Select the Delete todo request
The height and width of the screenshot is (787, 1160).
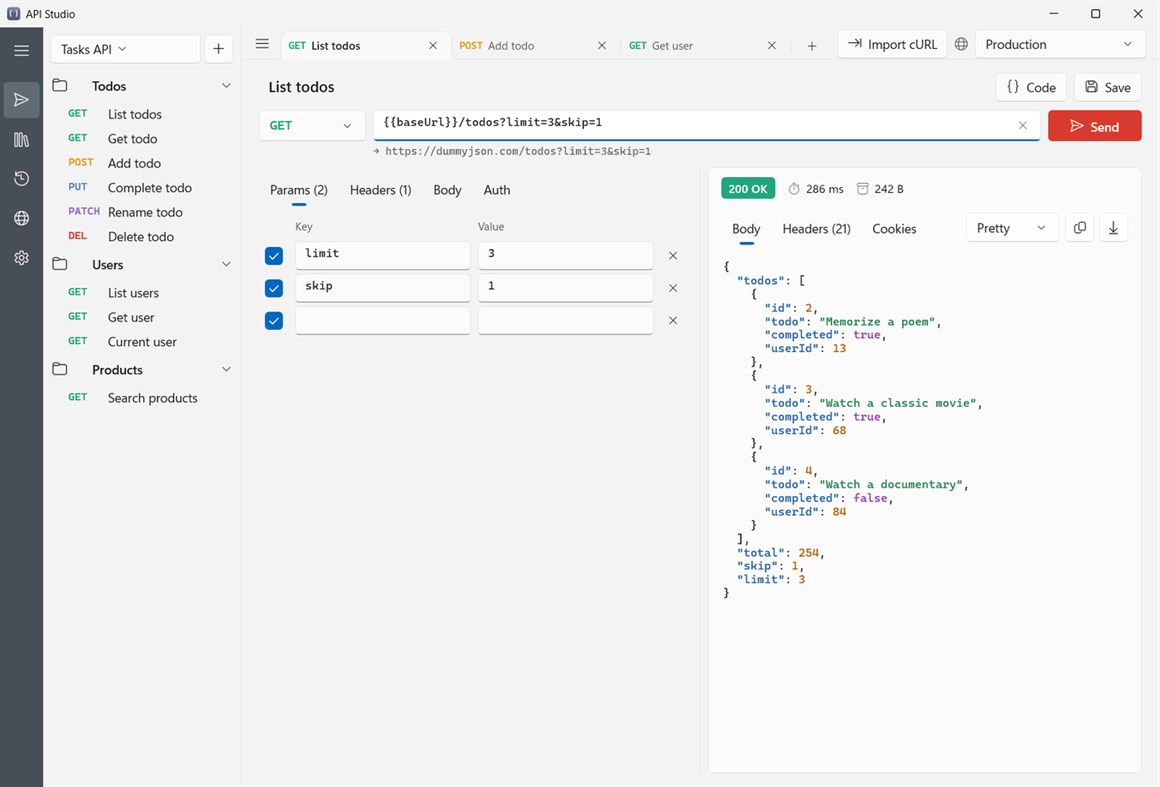point(141,237)
